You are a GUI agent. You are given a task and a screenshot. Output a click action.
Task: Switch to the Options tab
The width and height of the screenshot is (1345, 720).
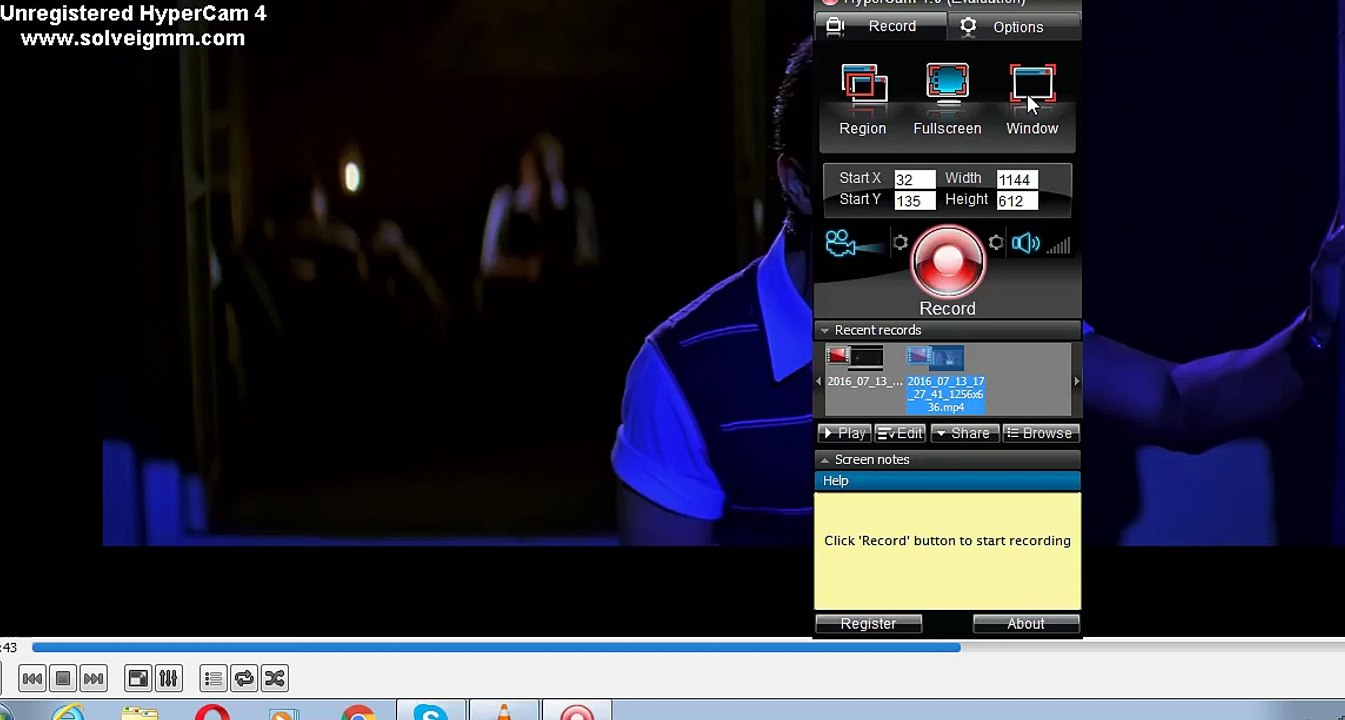pos(1014,27)
